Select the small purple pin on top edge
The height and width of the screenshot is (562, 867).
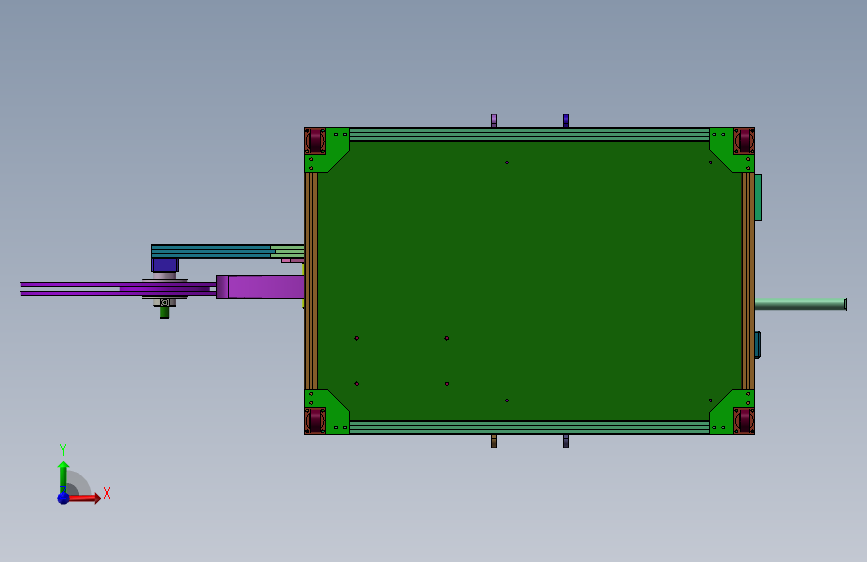click(494, 121)
